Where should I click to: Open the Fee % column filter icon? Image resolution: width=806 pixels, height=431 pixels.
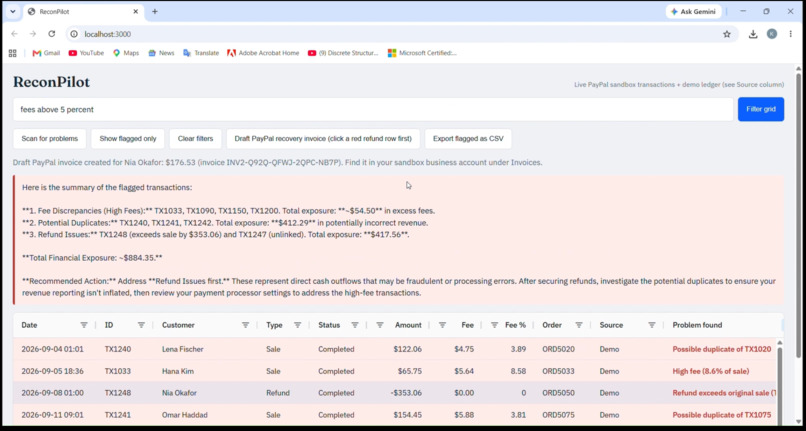tap(494, 325)
